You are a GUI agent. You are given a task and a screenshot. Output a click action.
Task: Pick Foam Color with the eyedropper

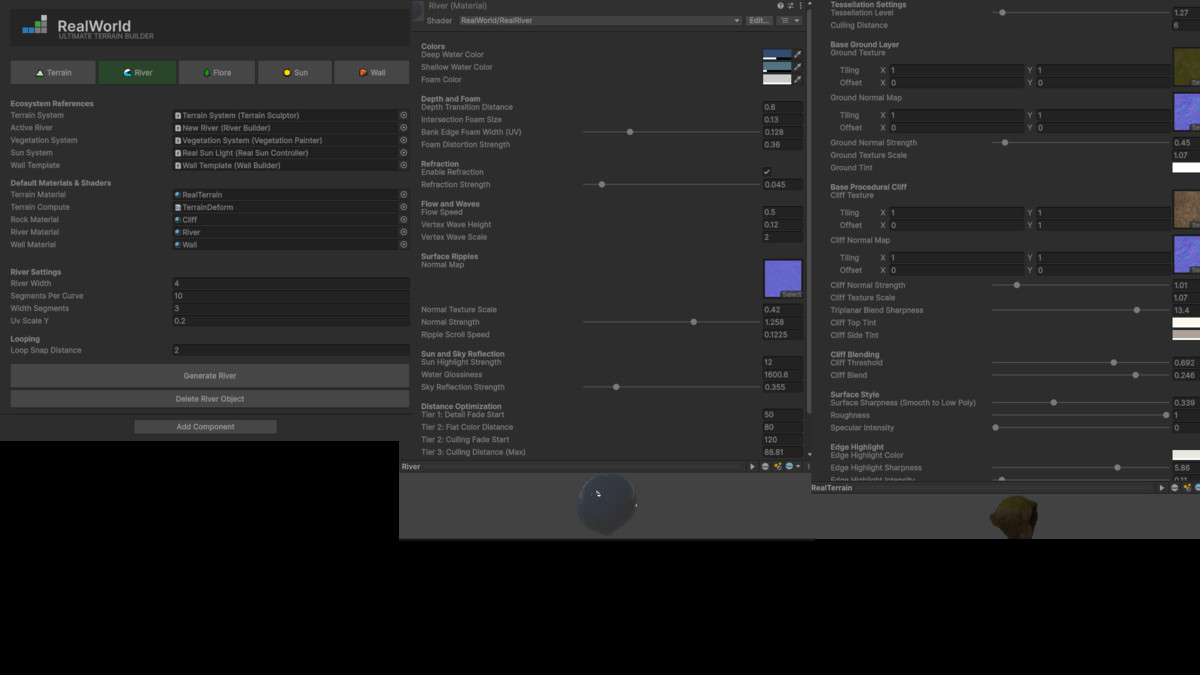click(798, 79)
